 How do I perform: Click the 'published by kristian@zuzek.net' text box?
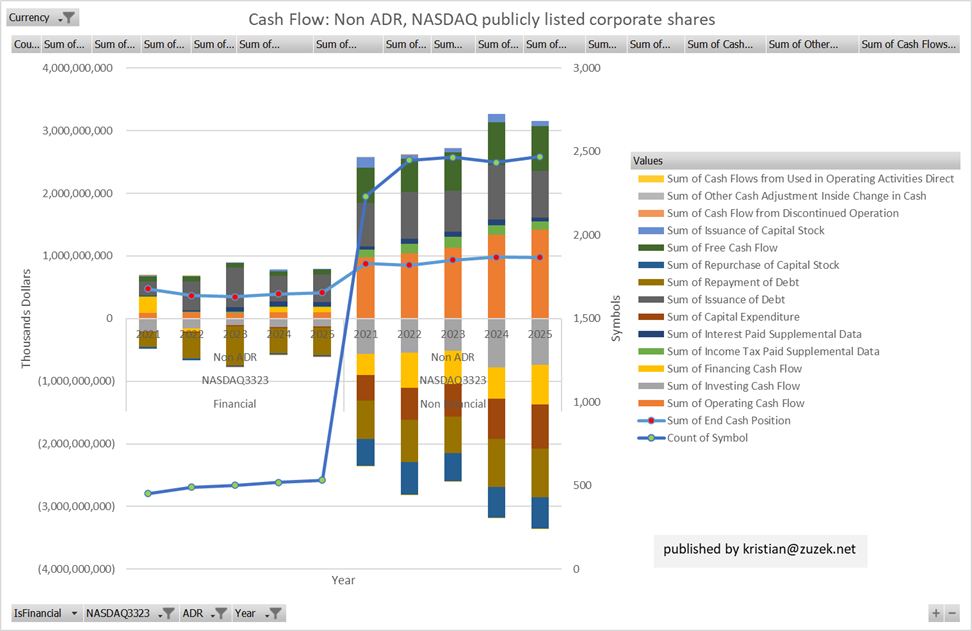[759, 549]
